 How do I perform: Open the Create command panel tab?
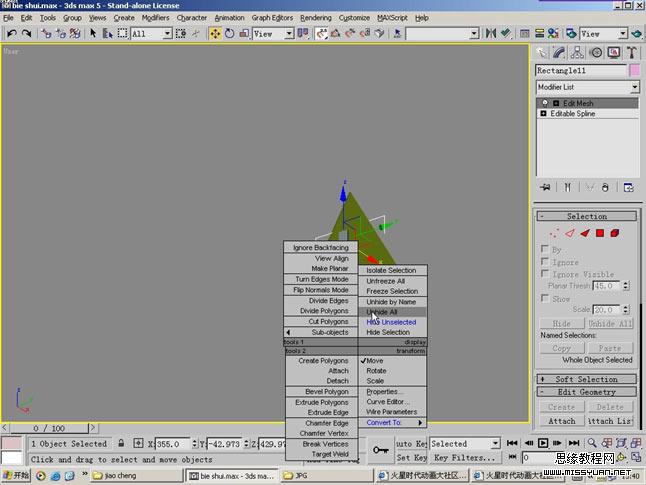click(541, 52)
